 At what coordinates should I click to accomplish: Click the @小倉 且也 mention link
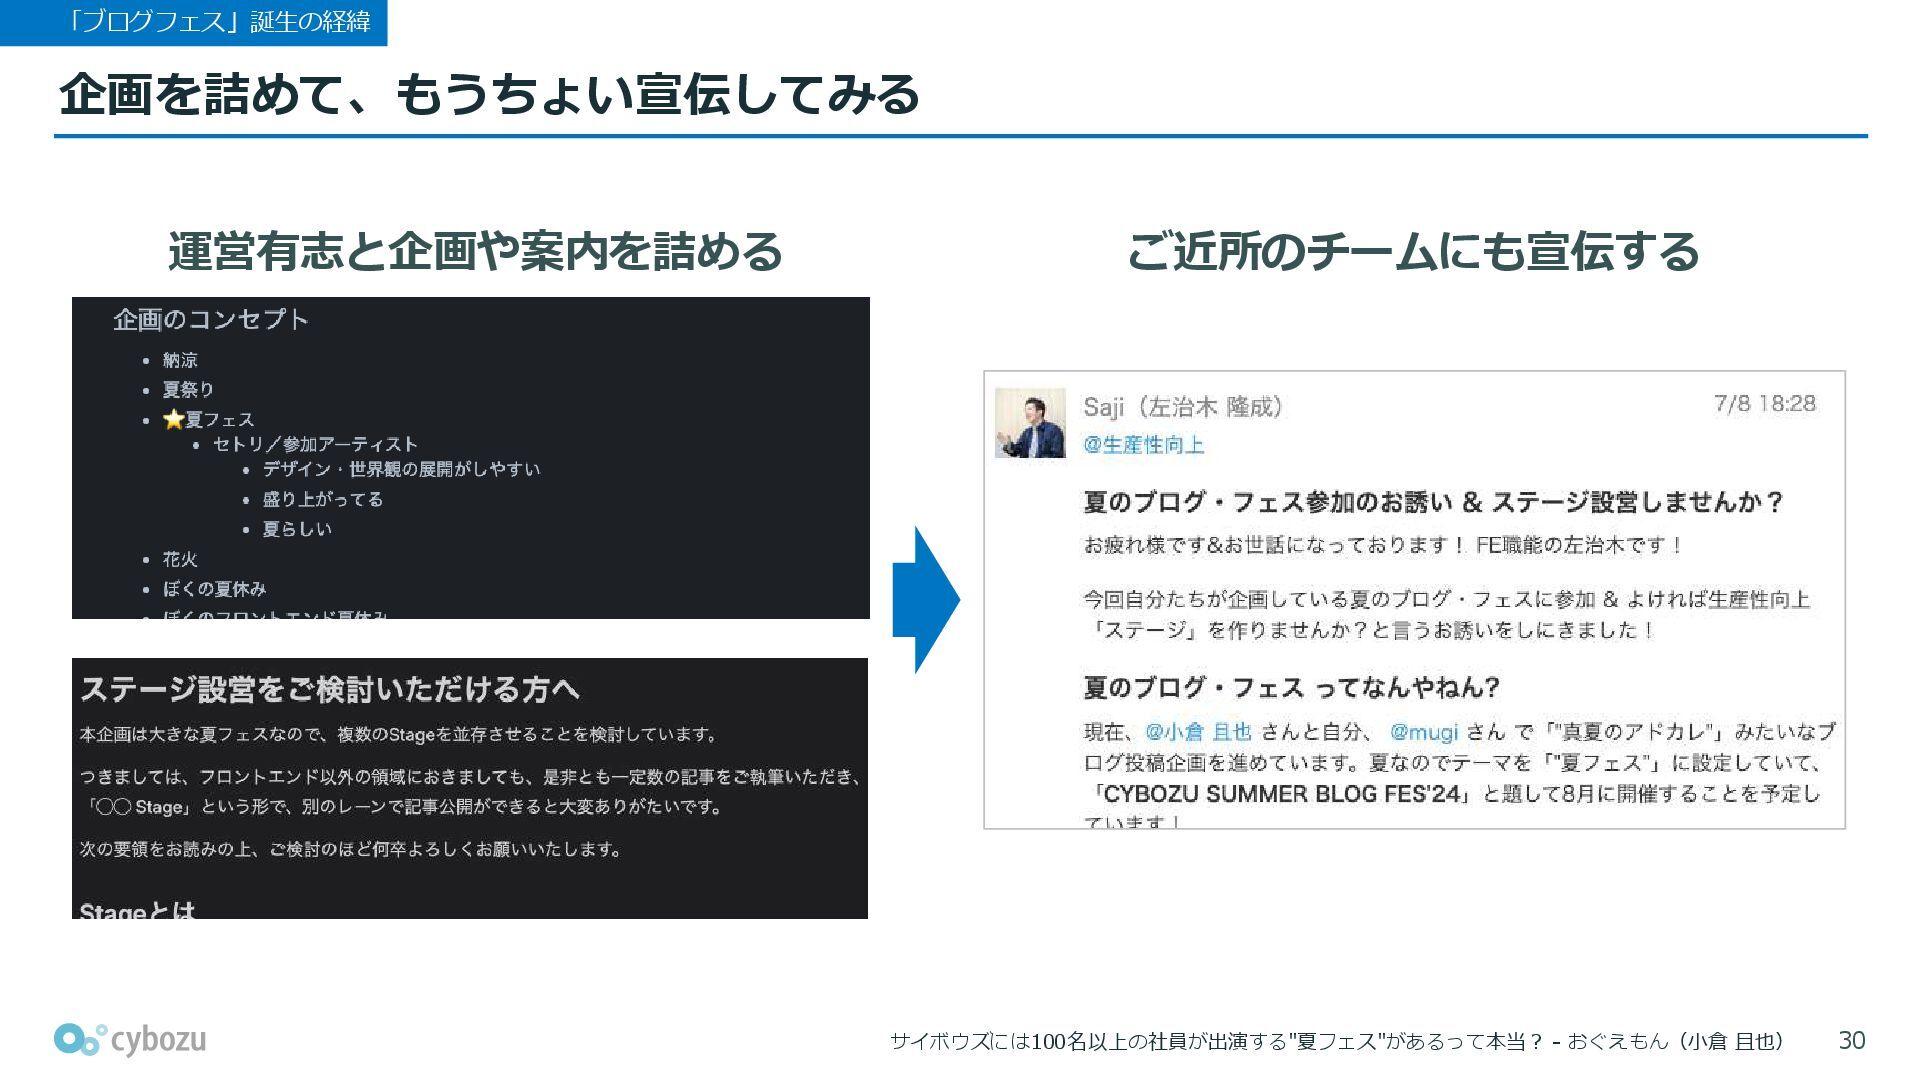coord(1198,732)
